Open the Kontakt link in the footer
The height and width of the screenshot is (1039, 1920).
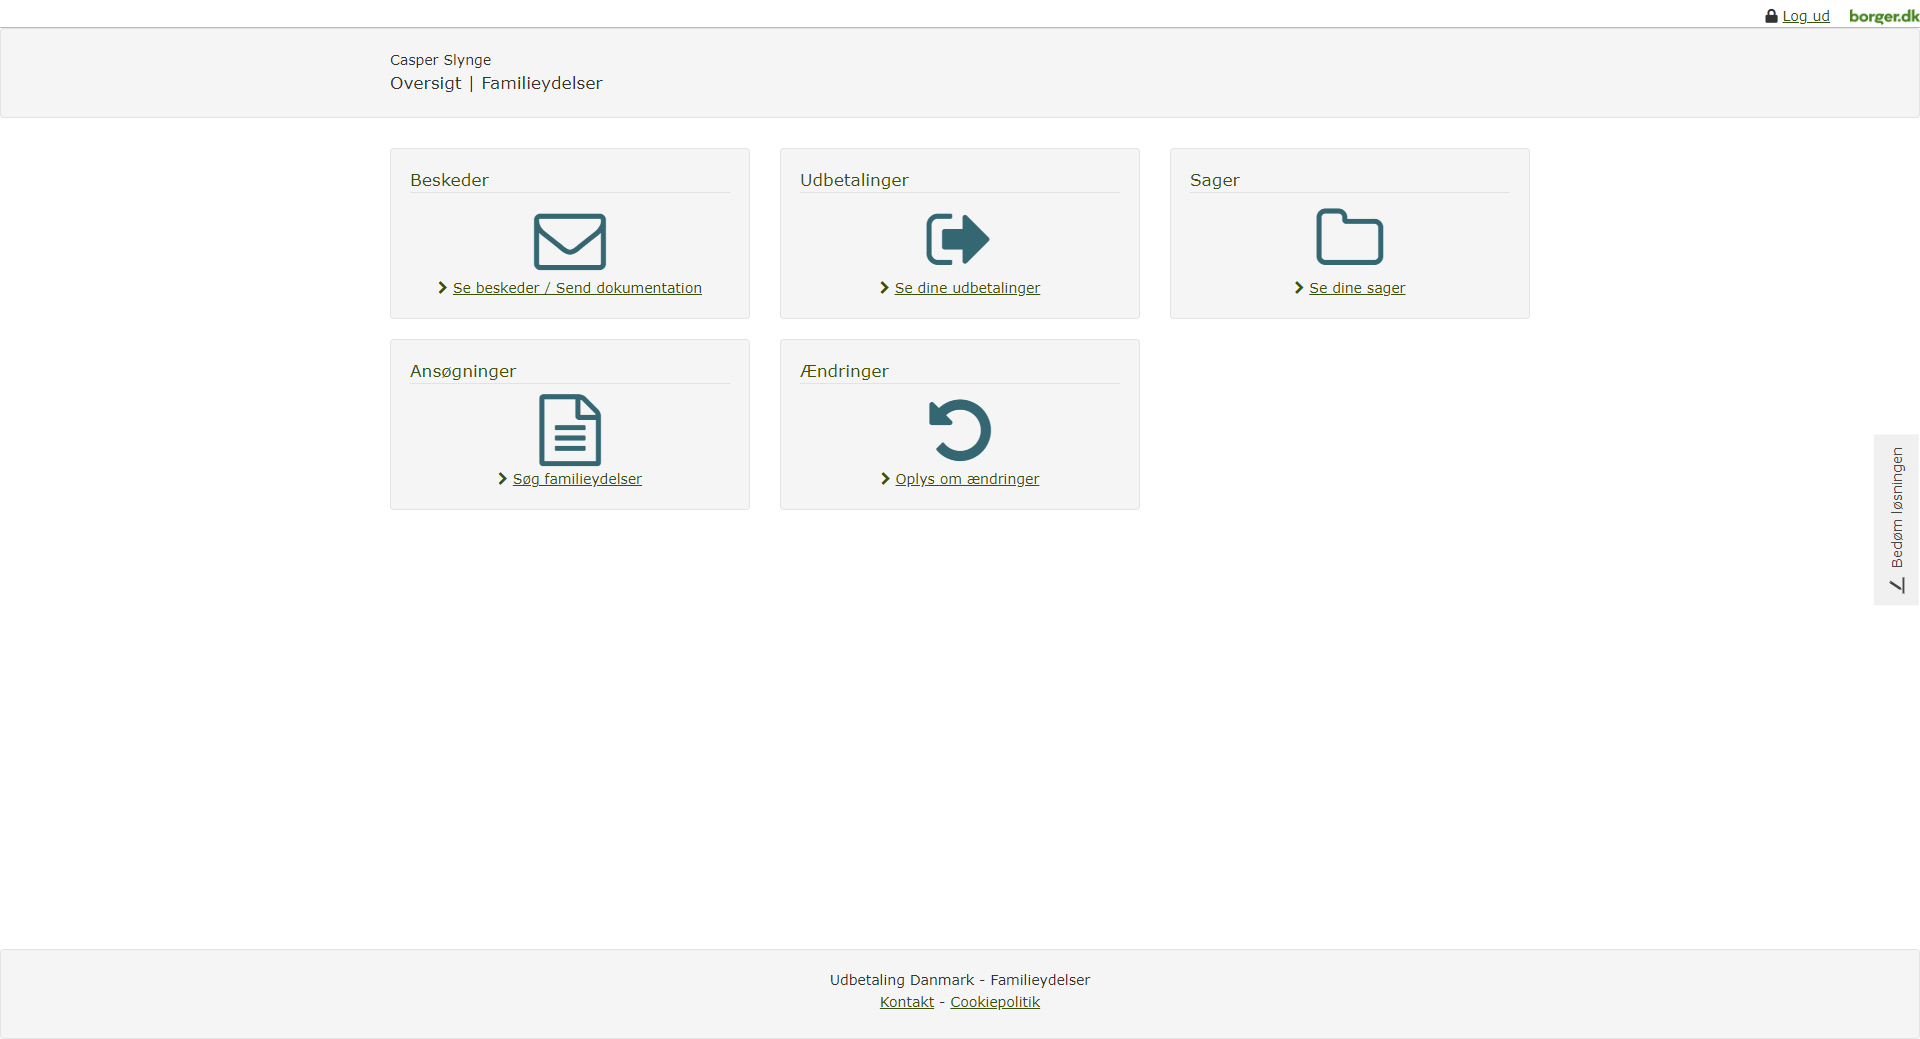(x=906, y=1002)
